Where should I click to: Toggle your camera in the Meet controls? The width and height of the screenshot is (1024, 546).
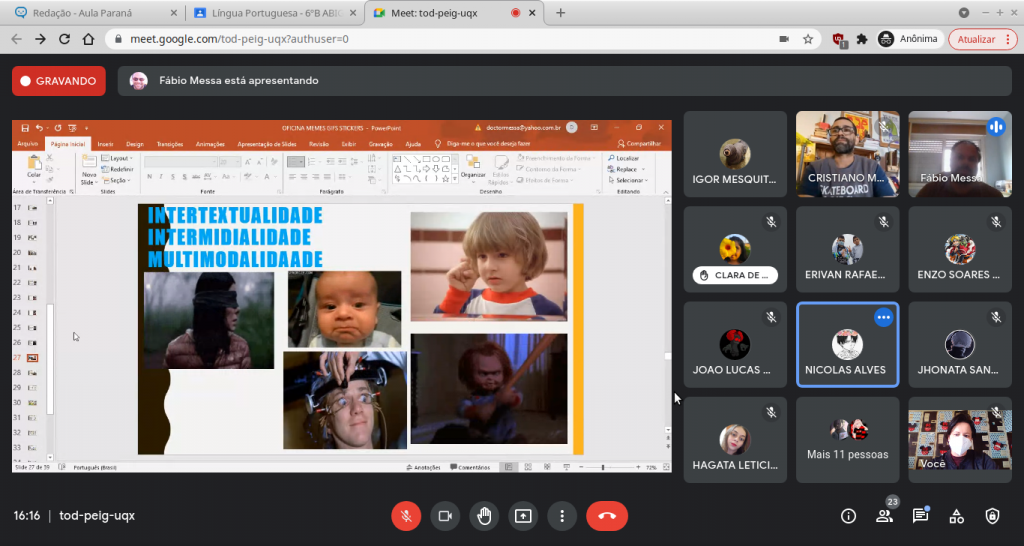pyautogui.click(x=445, y=516)
